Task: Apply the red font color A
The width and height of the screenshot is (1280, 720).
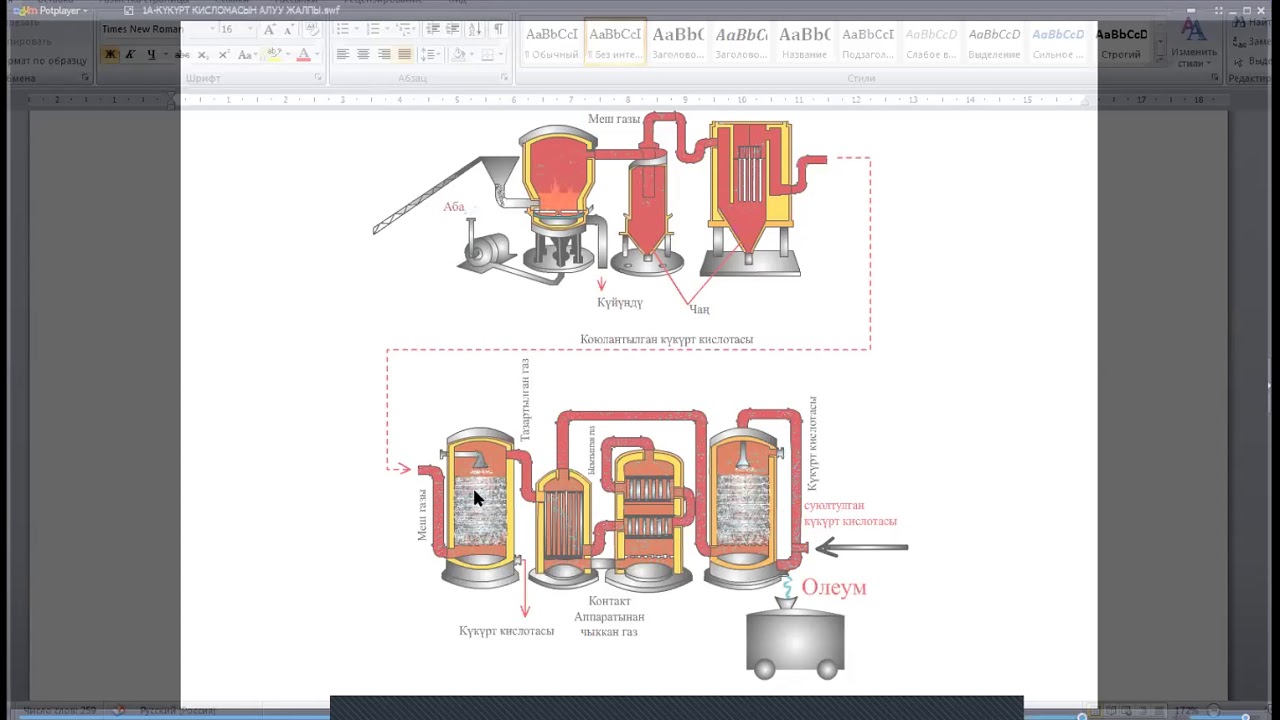Action: (304, 54)
